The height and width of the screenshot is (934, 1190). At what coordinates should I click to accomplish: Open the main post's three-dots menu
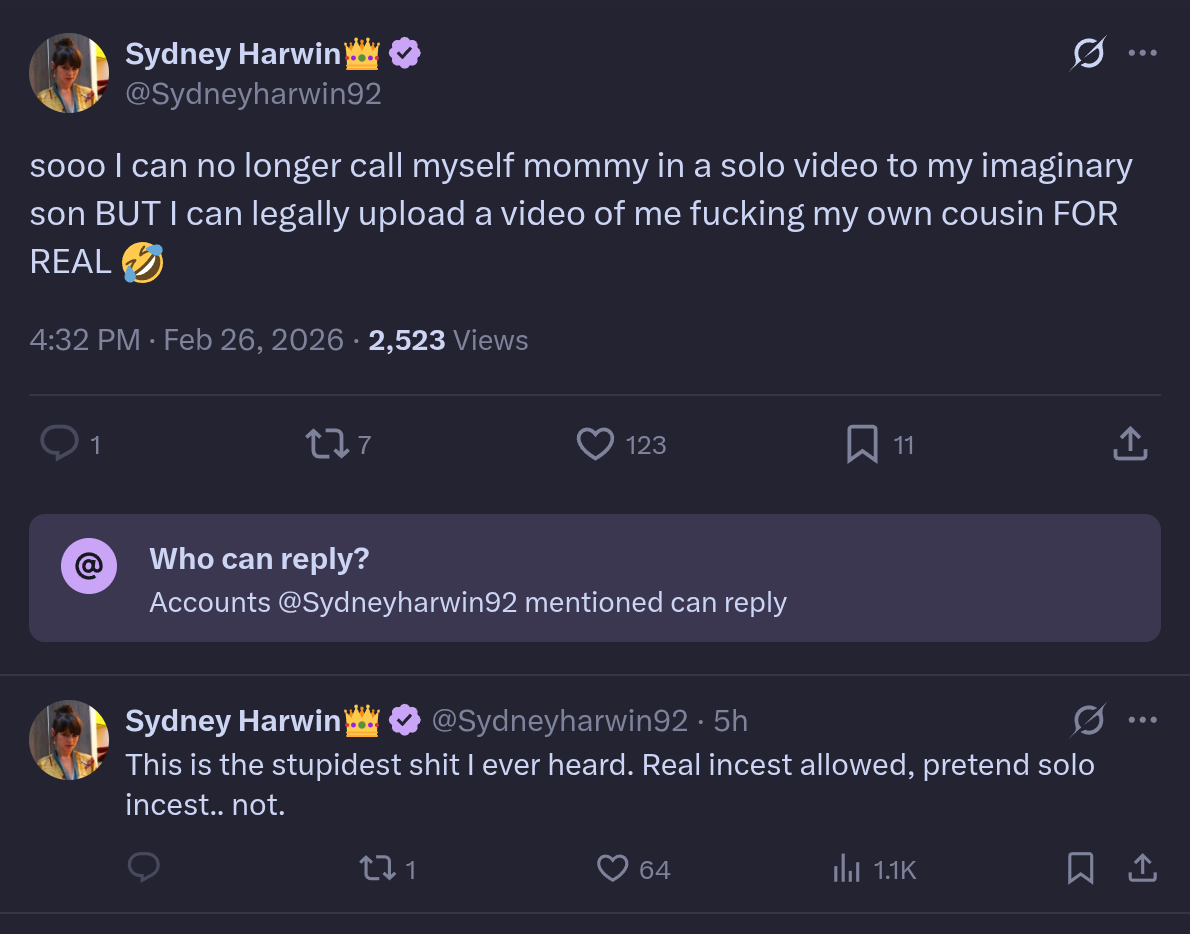click(x=1142, y=53)
